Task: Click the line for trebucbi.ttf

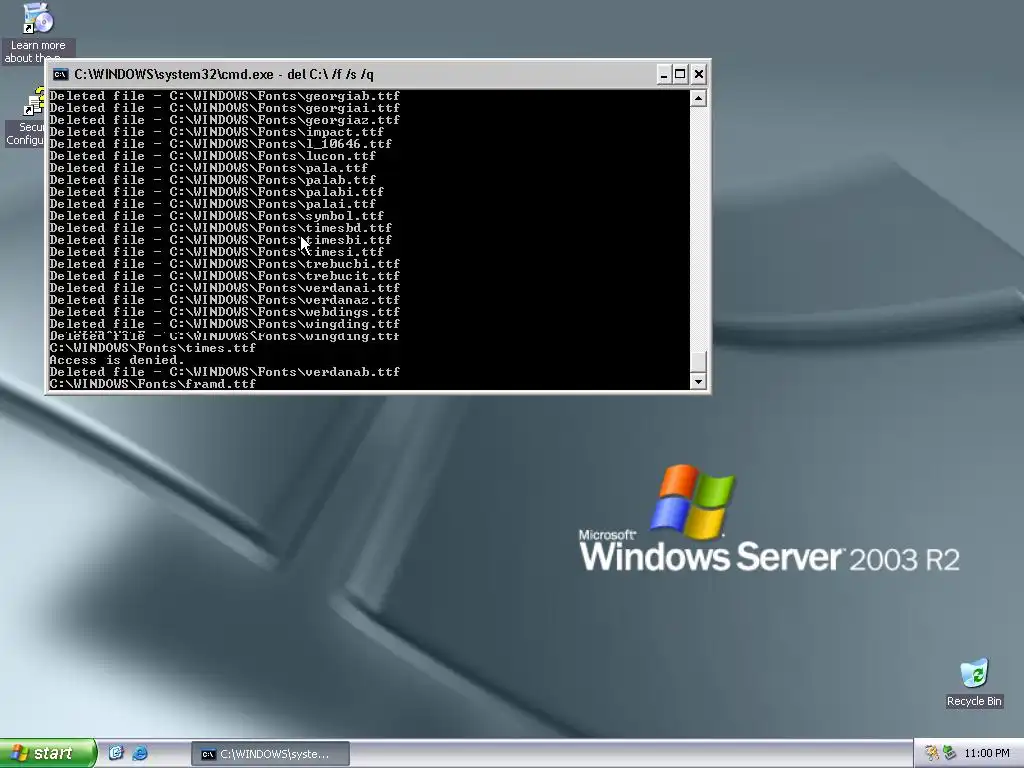Action: [225, 264]
